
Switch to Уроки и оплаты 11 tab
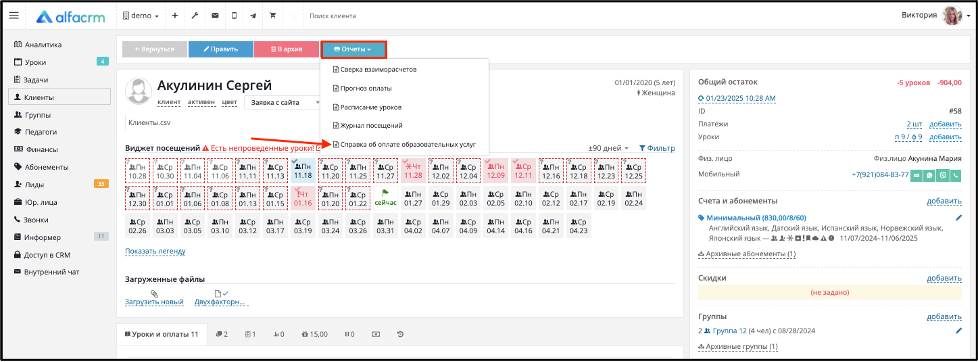[161, 335]
